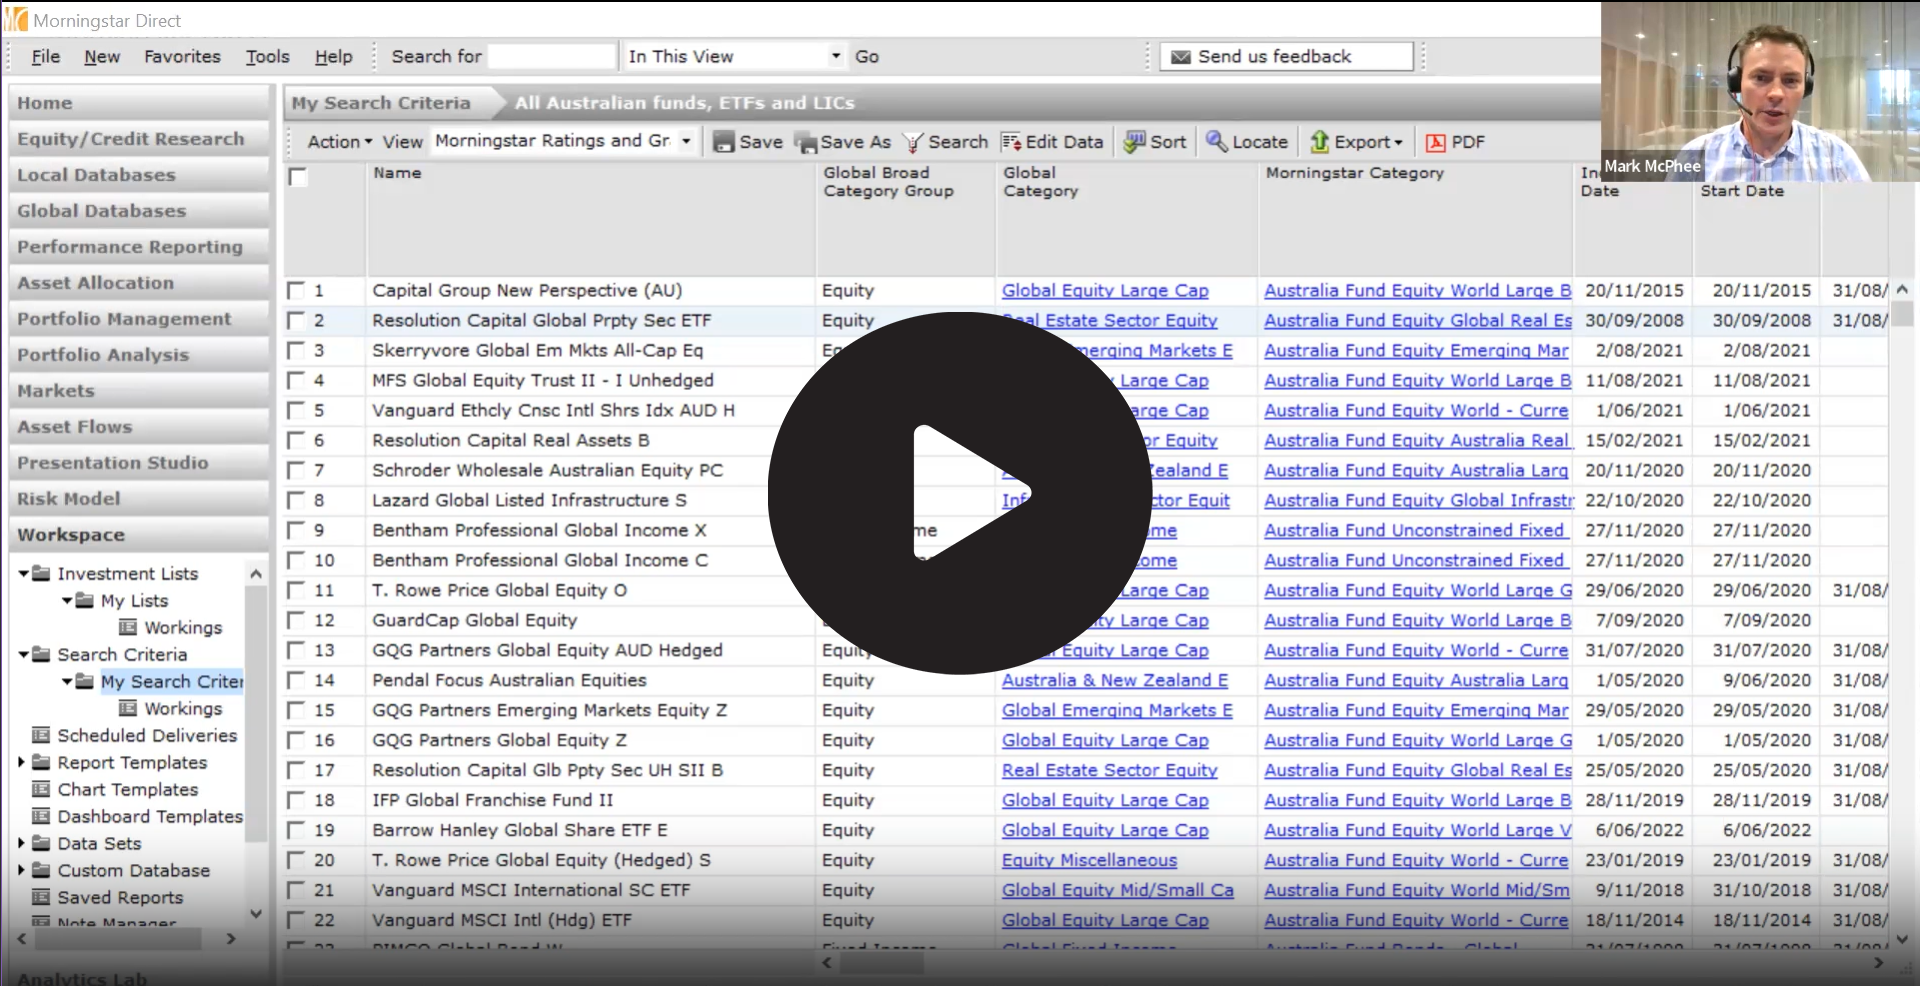Click the Workspace tree scroll-right arrow
Image resolution: width=1920 pixels, height=986 pixels.
coord(231,939)
